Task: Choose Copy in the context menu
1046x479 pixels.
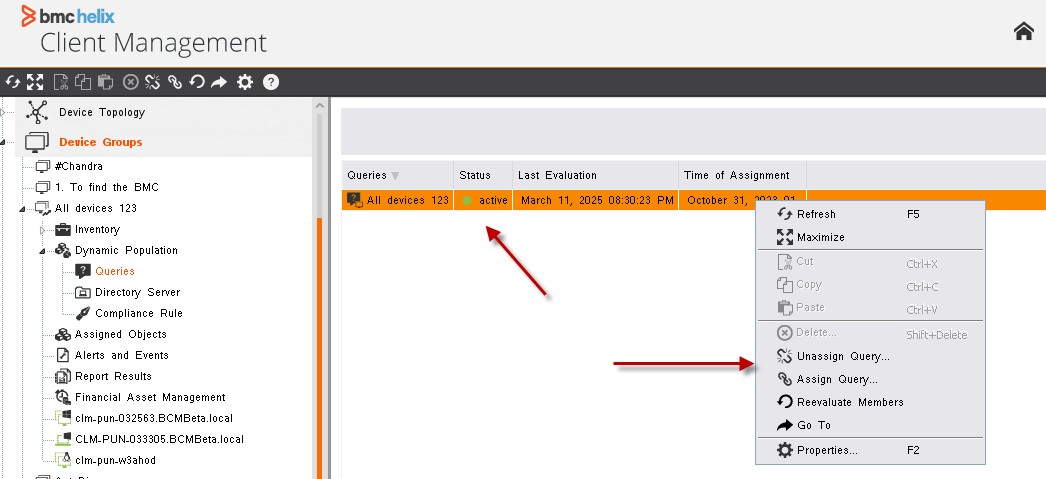Action: click(x=870, y=285)
